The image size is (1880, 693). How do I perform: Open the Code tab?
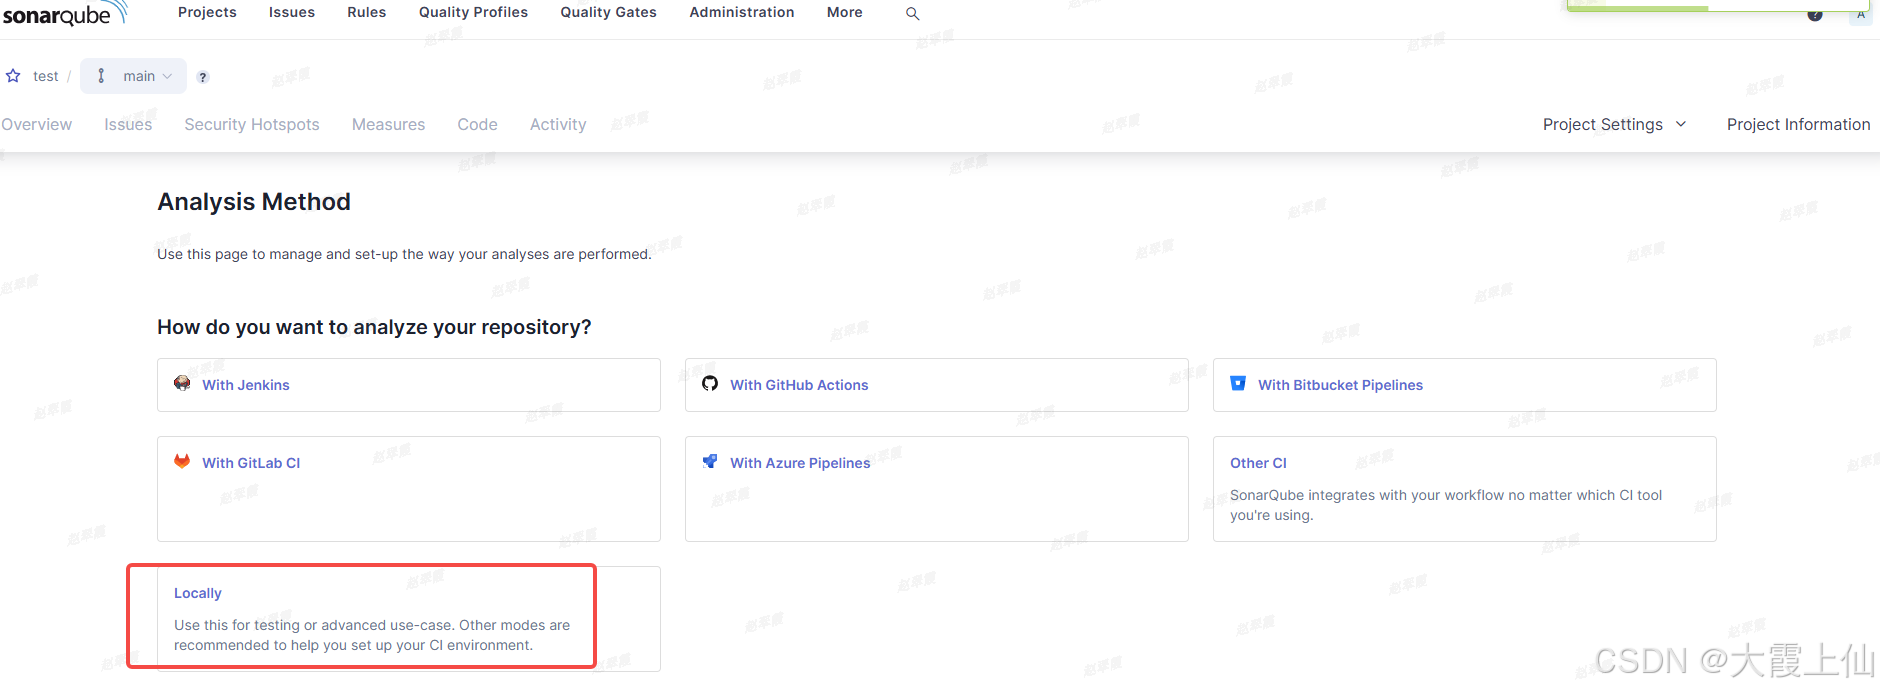[x=477, y=124]
